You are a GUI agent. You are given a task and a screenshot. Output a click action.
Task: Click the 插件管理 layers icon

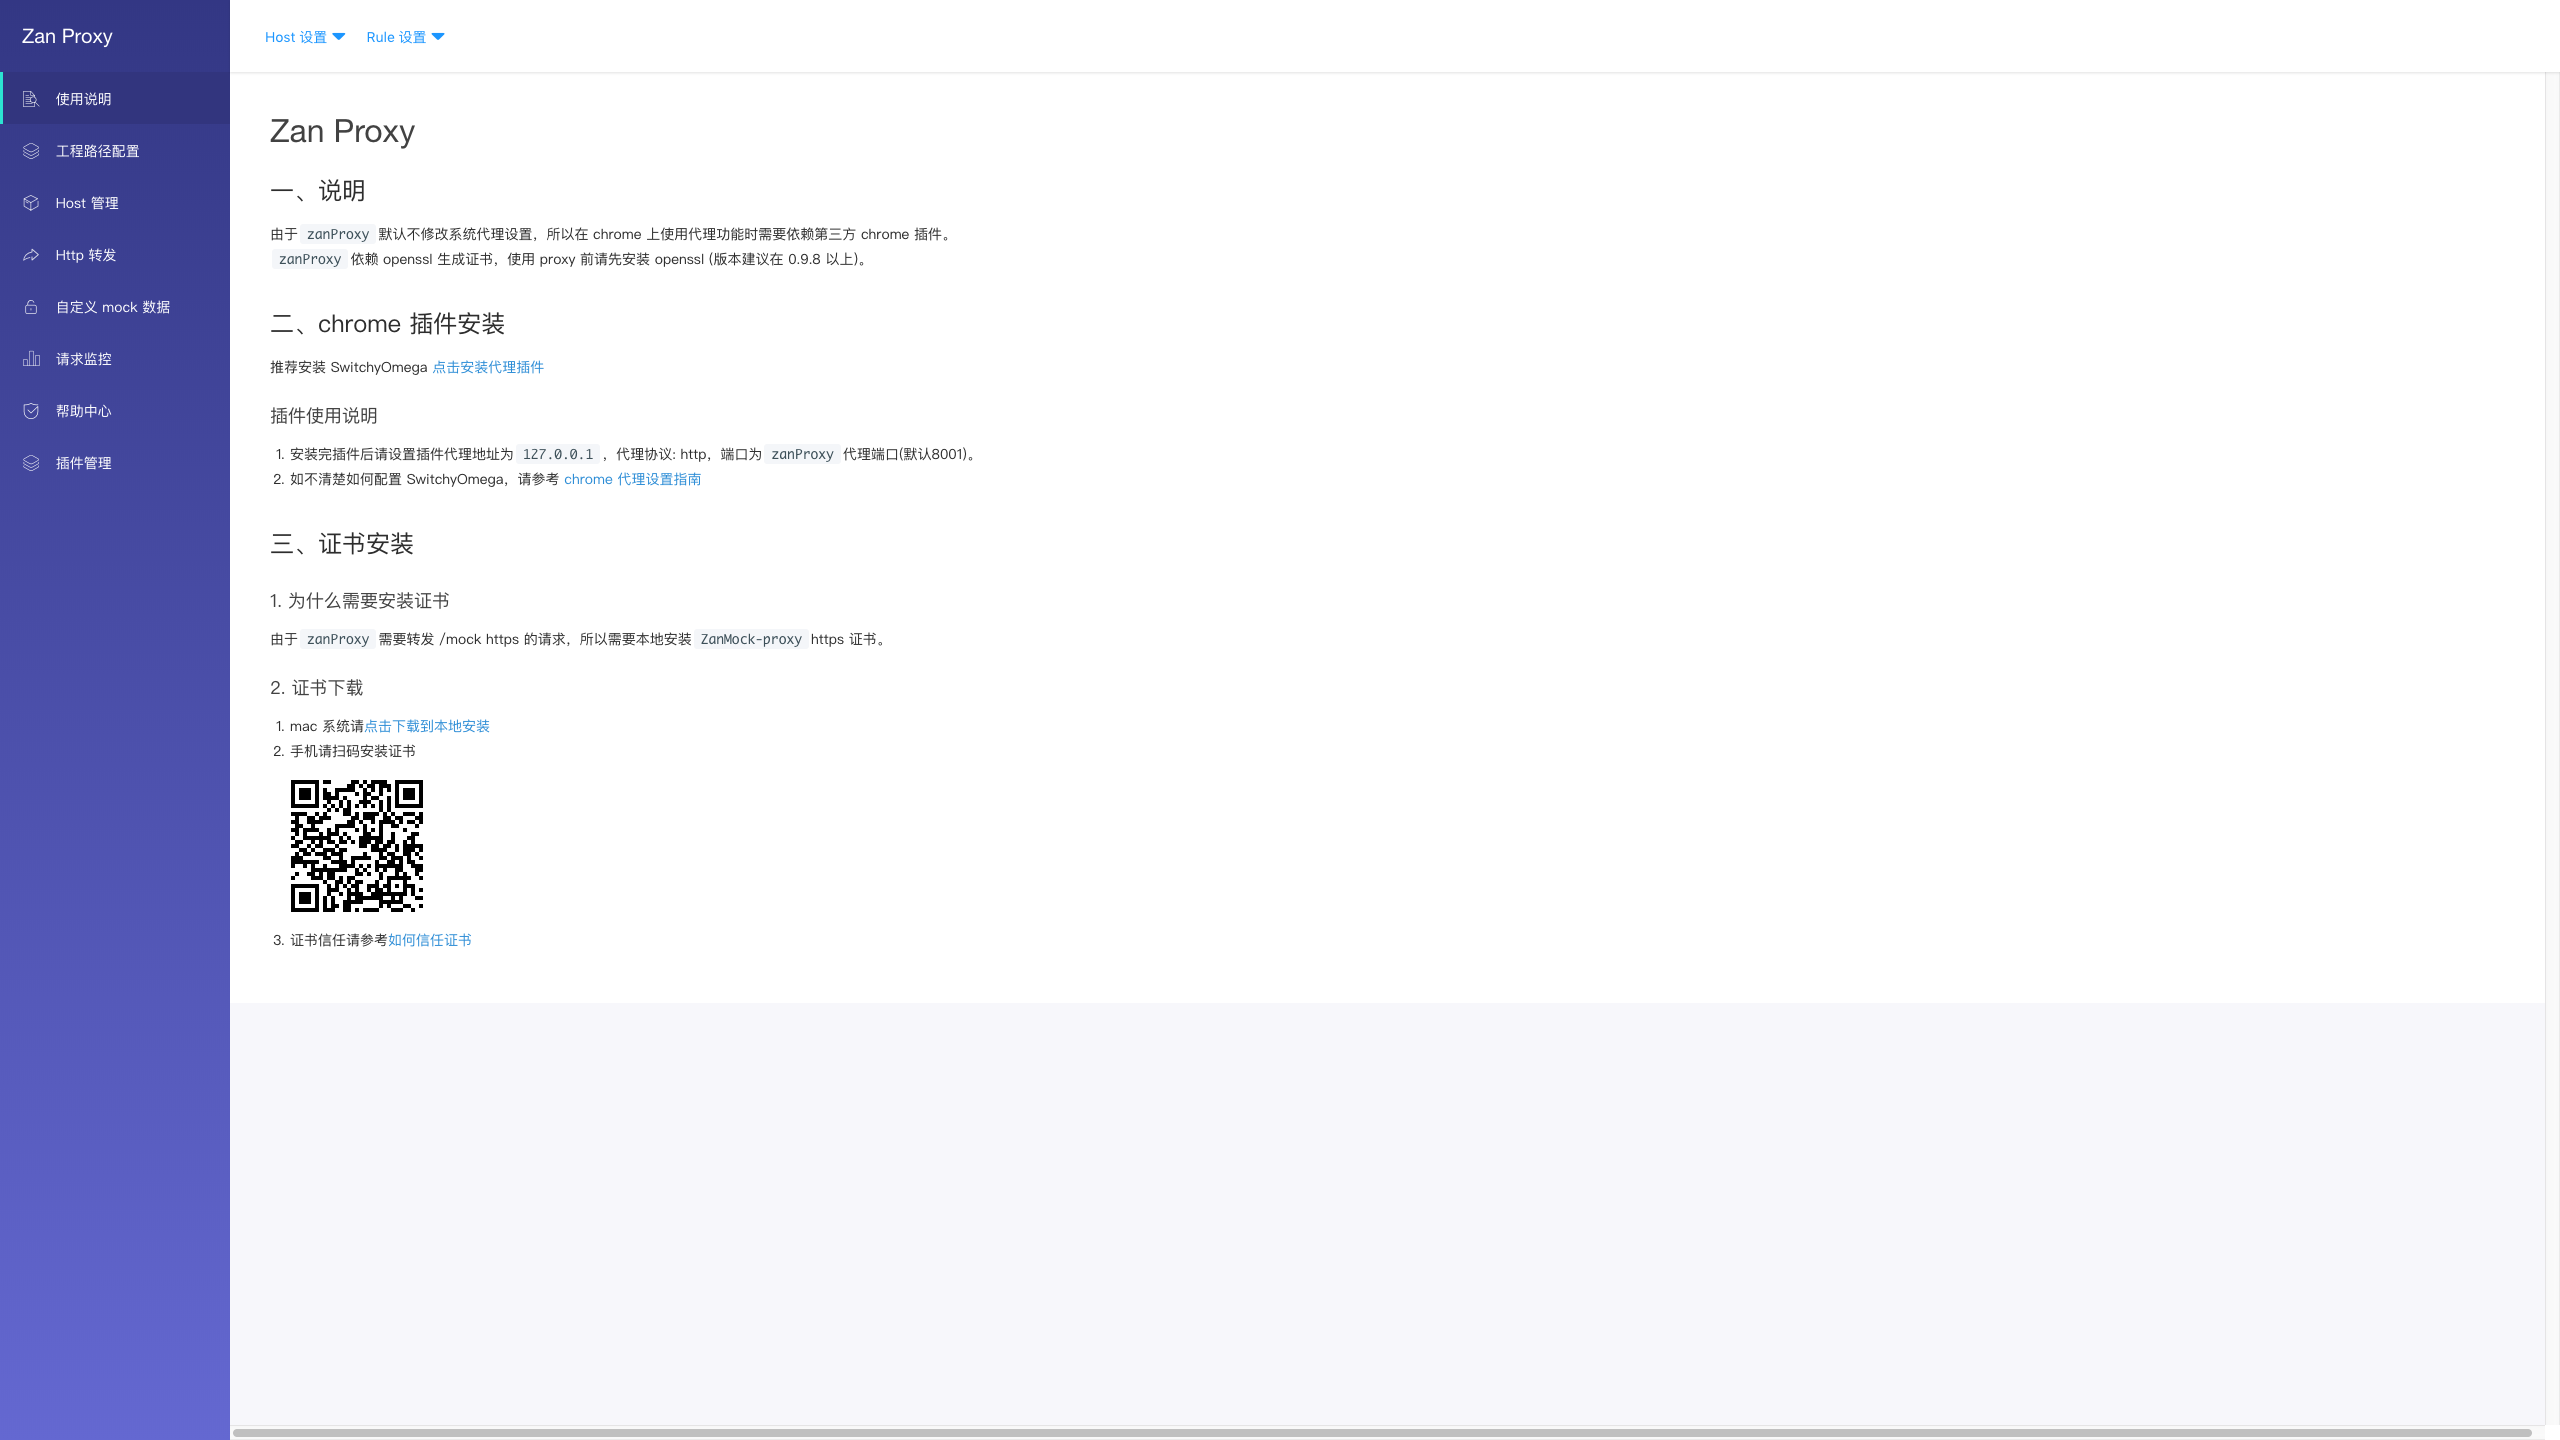tap(31, 463)
